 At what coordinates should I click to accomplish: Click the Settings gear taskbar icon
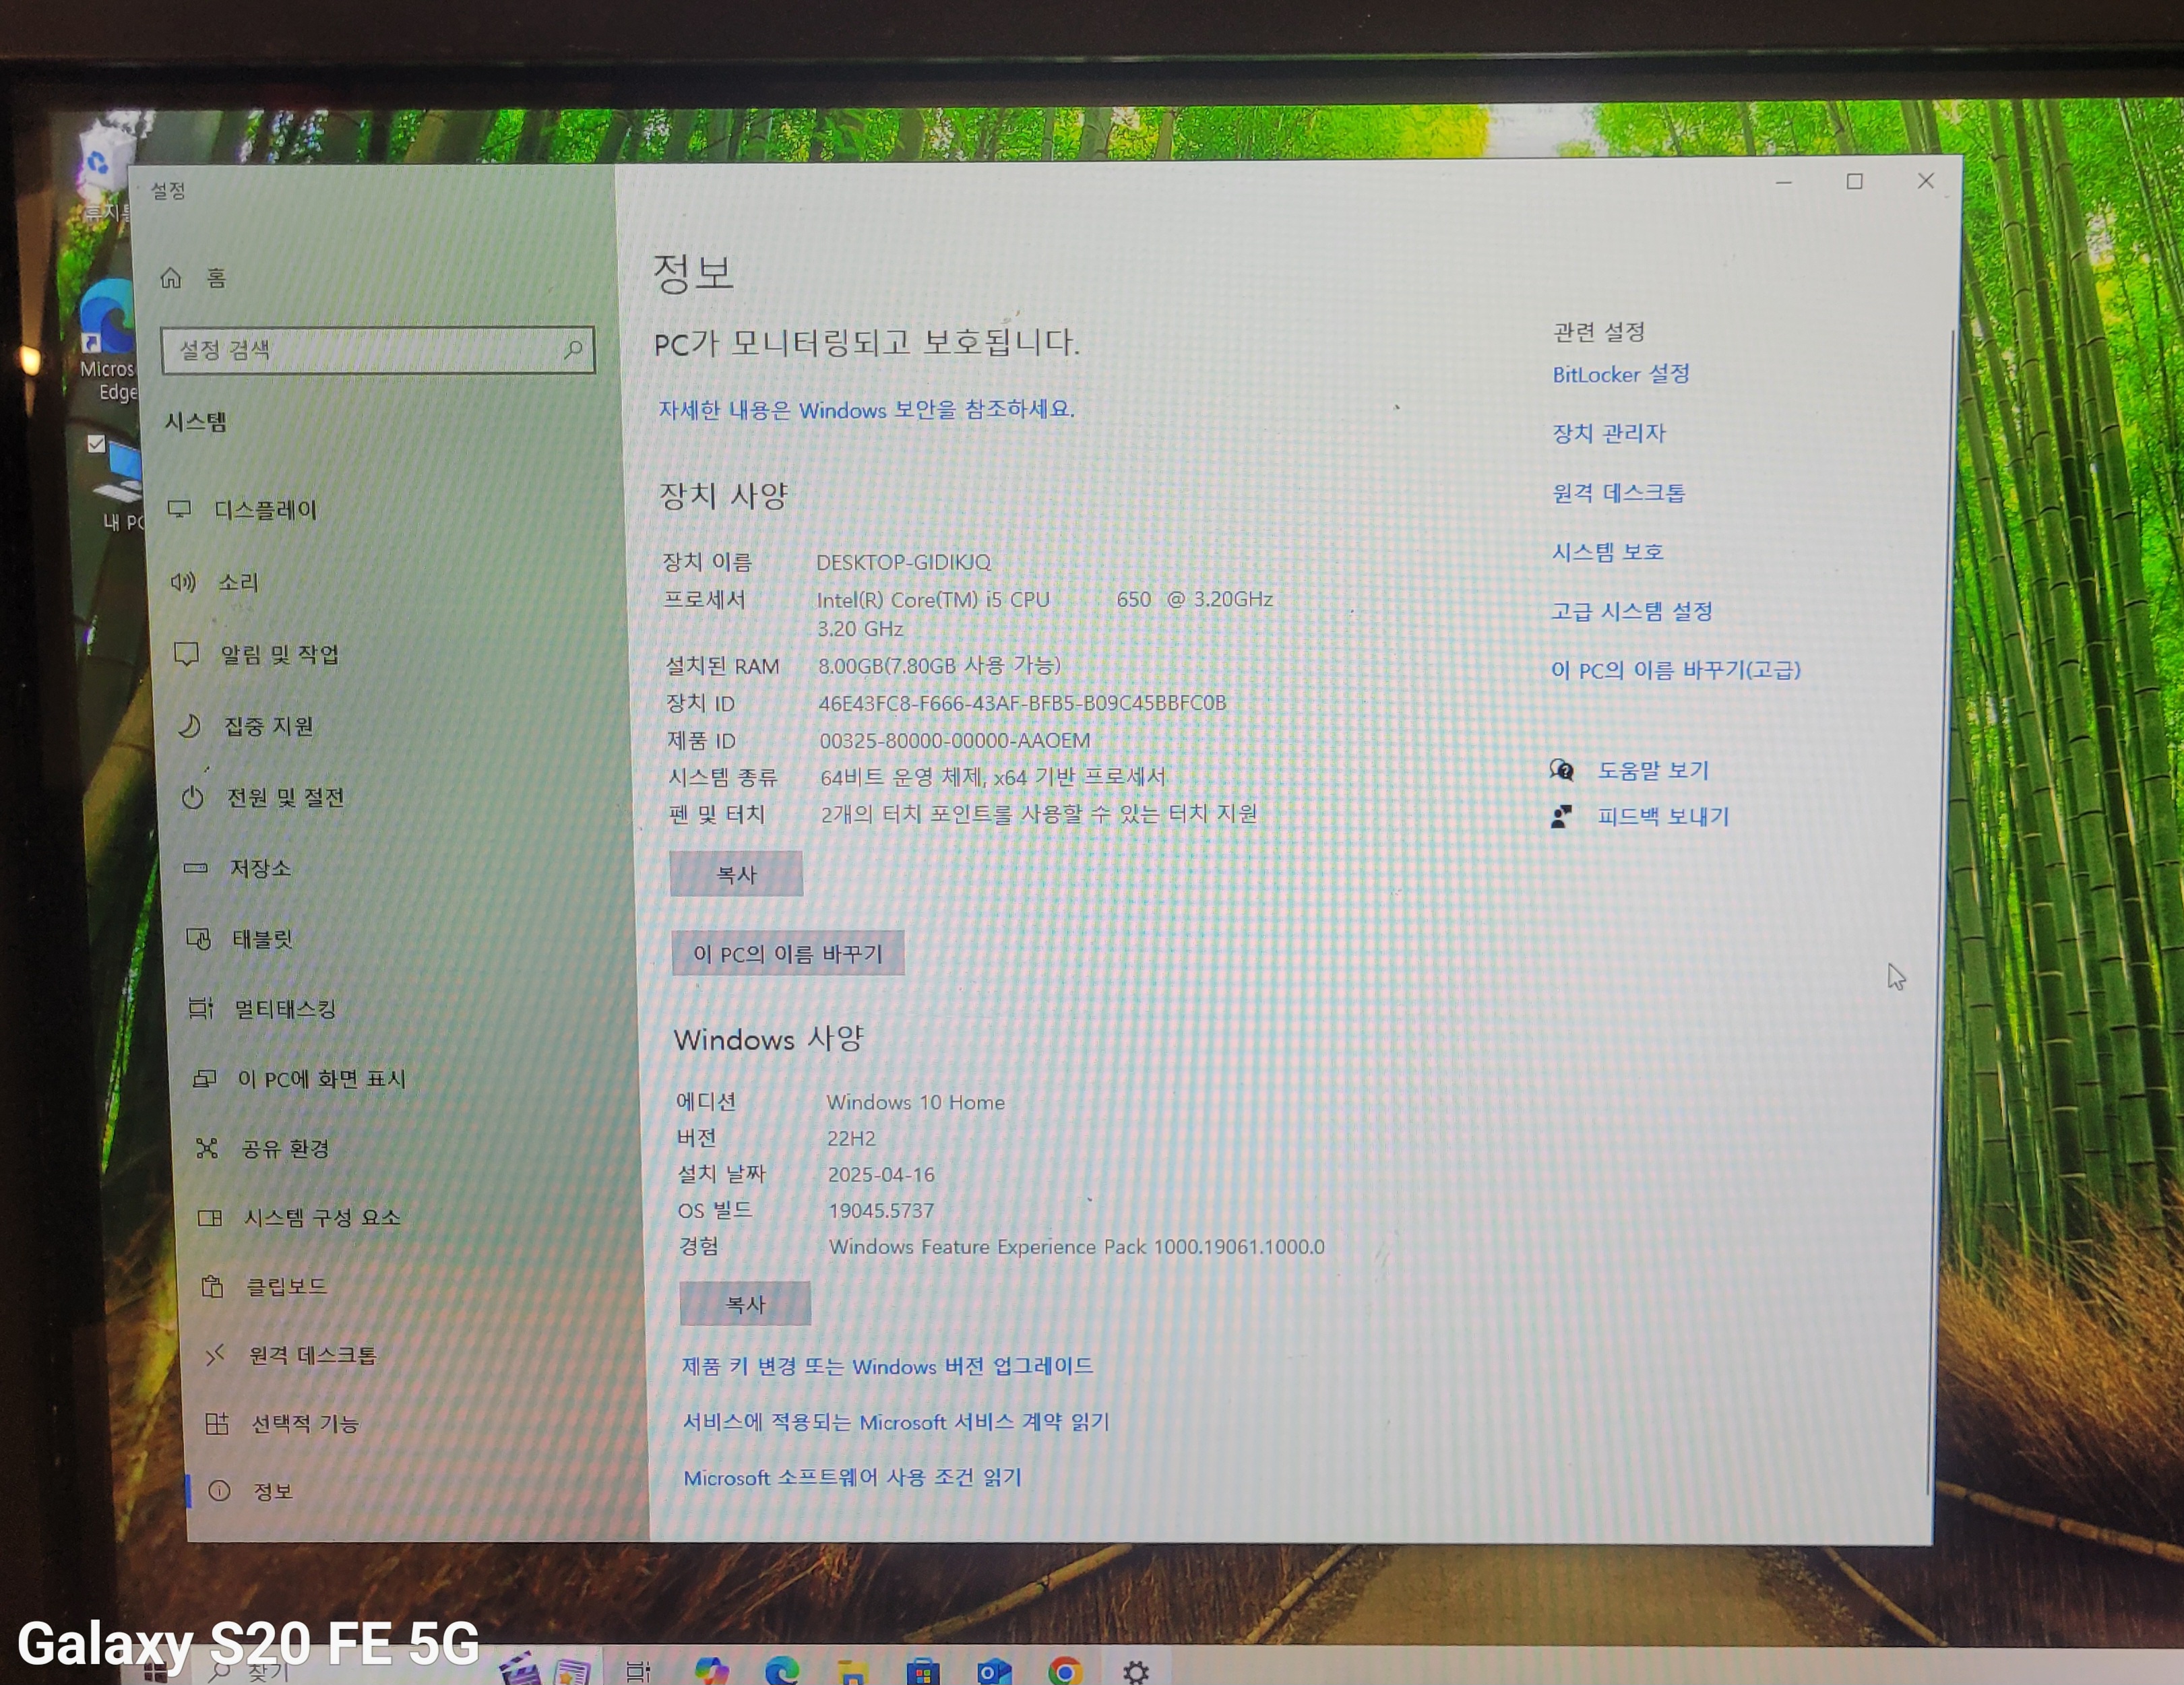pyautogui.click(x=1136, y=1671)
